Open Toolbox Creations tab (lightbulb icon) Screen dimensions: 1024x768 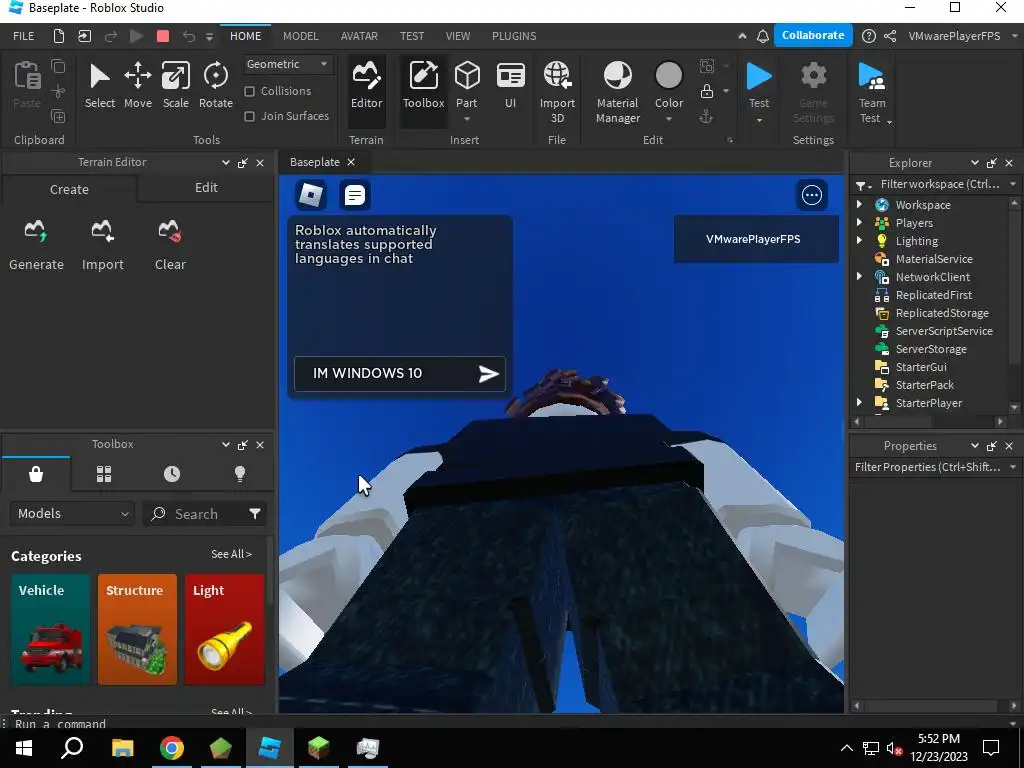240,474
